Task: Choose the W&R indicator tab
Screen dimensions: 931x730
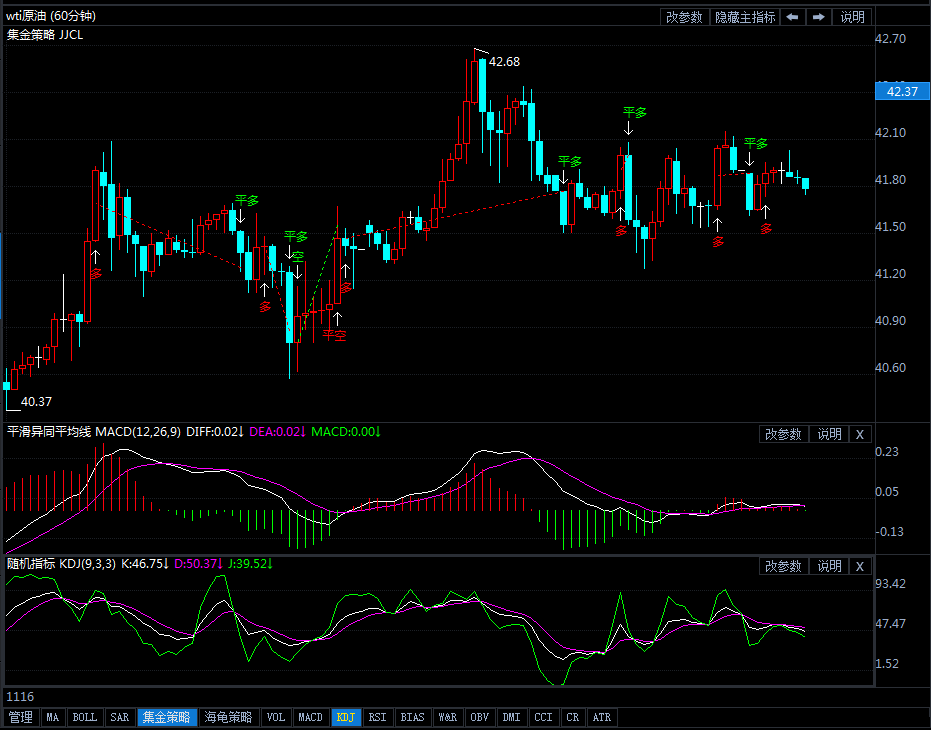Action: pos(447,717)
